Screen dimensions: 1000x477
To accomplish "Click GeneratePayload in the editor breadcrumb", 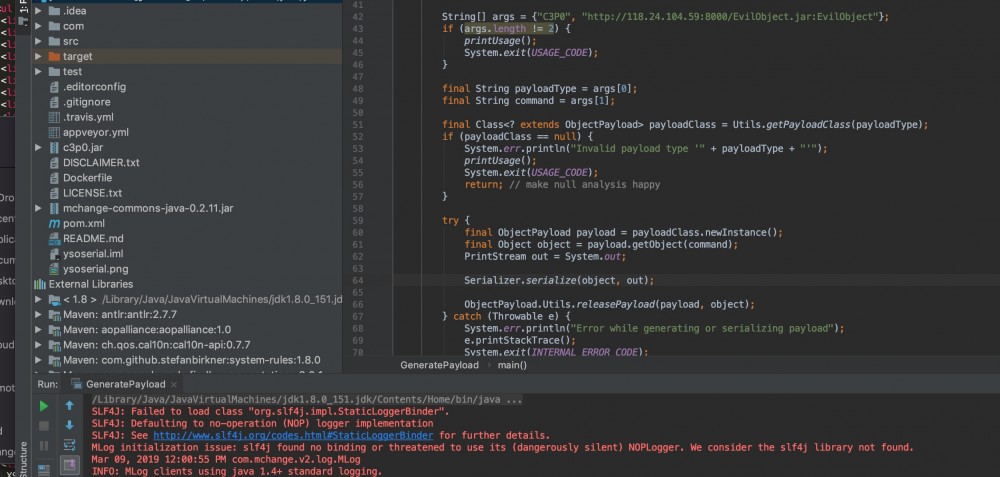I will [x=439, y=365].
